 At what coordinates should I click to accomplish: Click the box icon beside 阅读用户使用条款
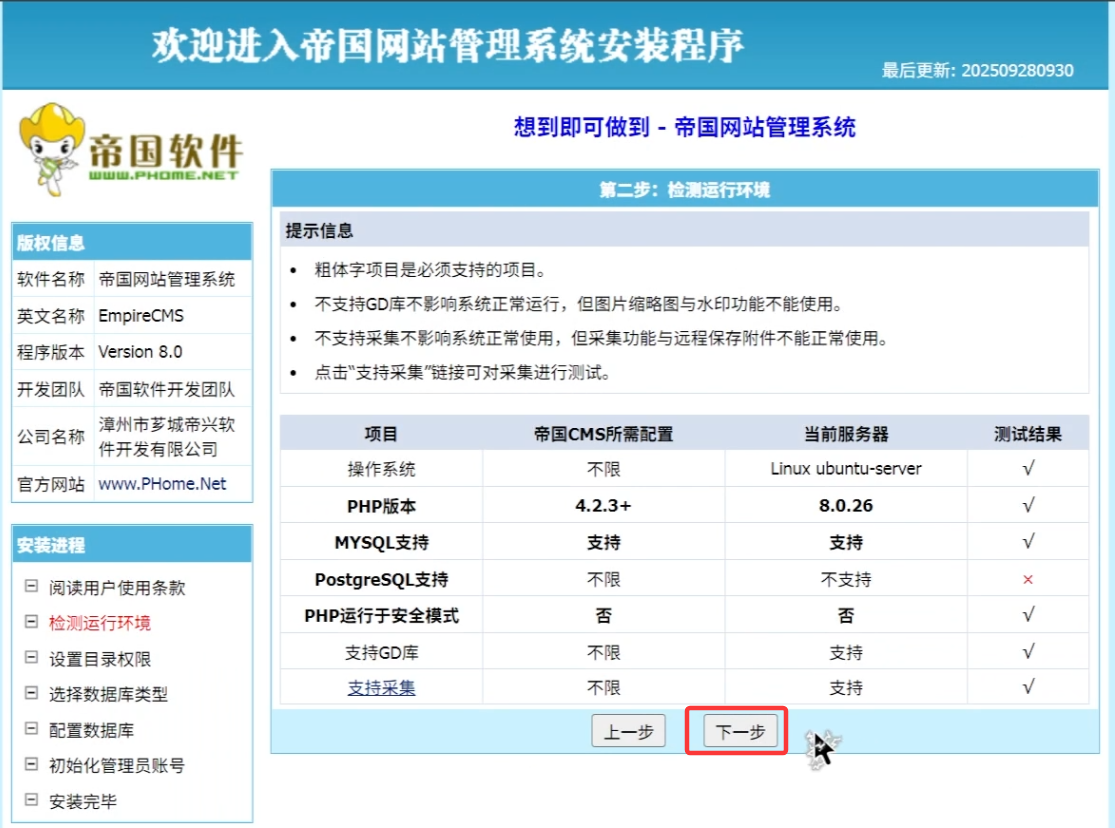click(x=31, y=587)
